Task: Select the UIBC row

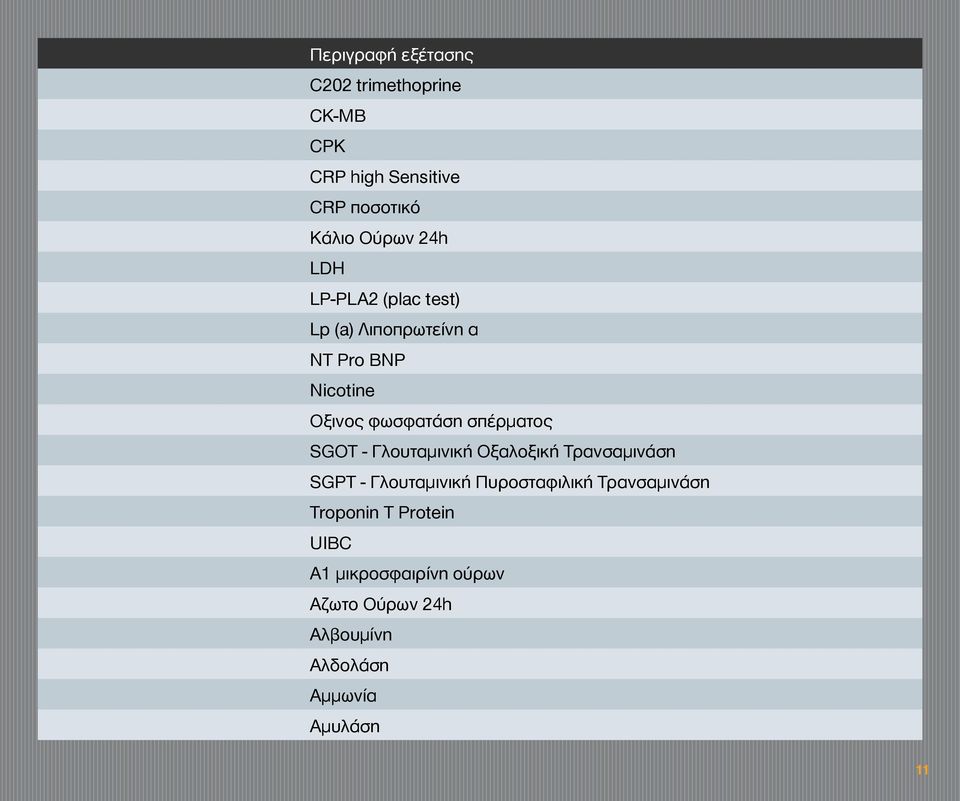Action: pyautogui.click(x=480, y=542)
